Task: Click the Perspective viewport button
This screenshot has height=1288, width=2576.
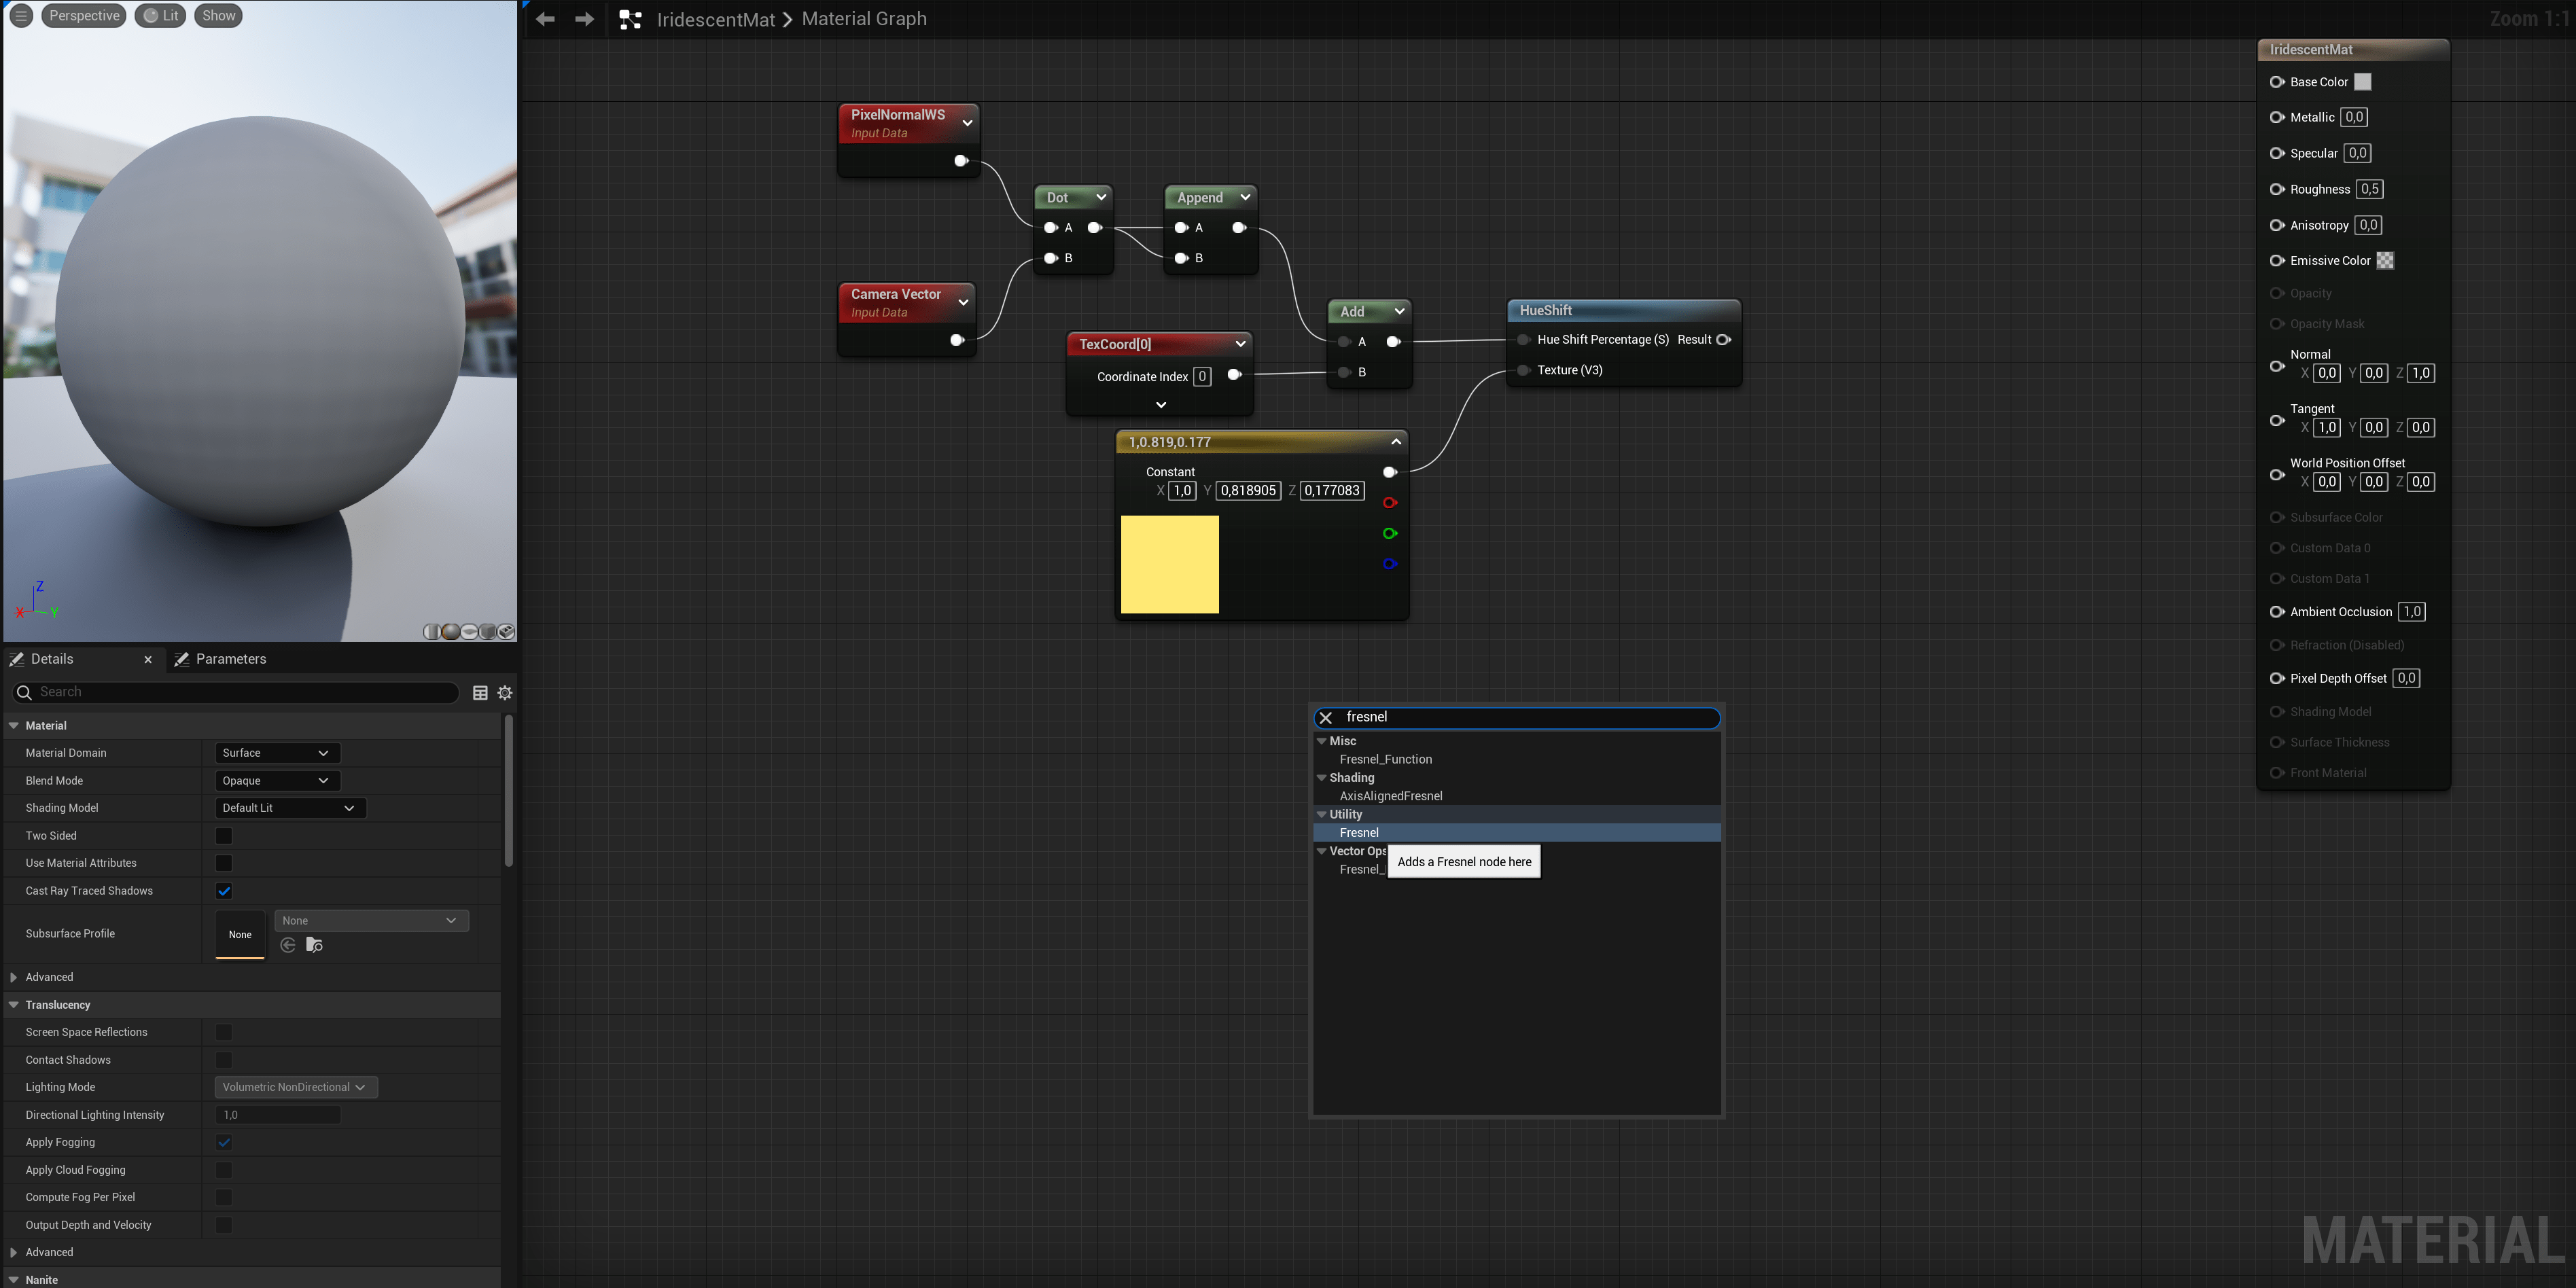Action: [84, 15]
